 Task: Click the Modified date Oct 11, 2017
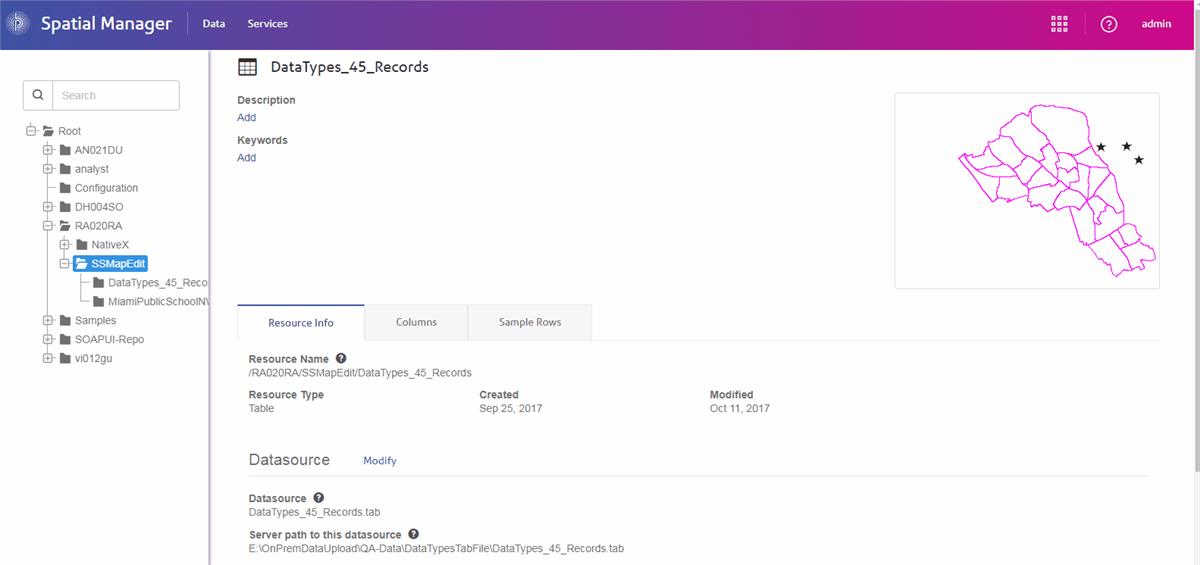(x=740, y=408)
